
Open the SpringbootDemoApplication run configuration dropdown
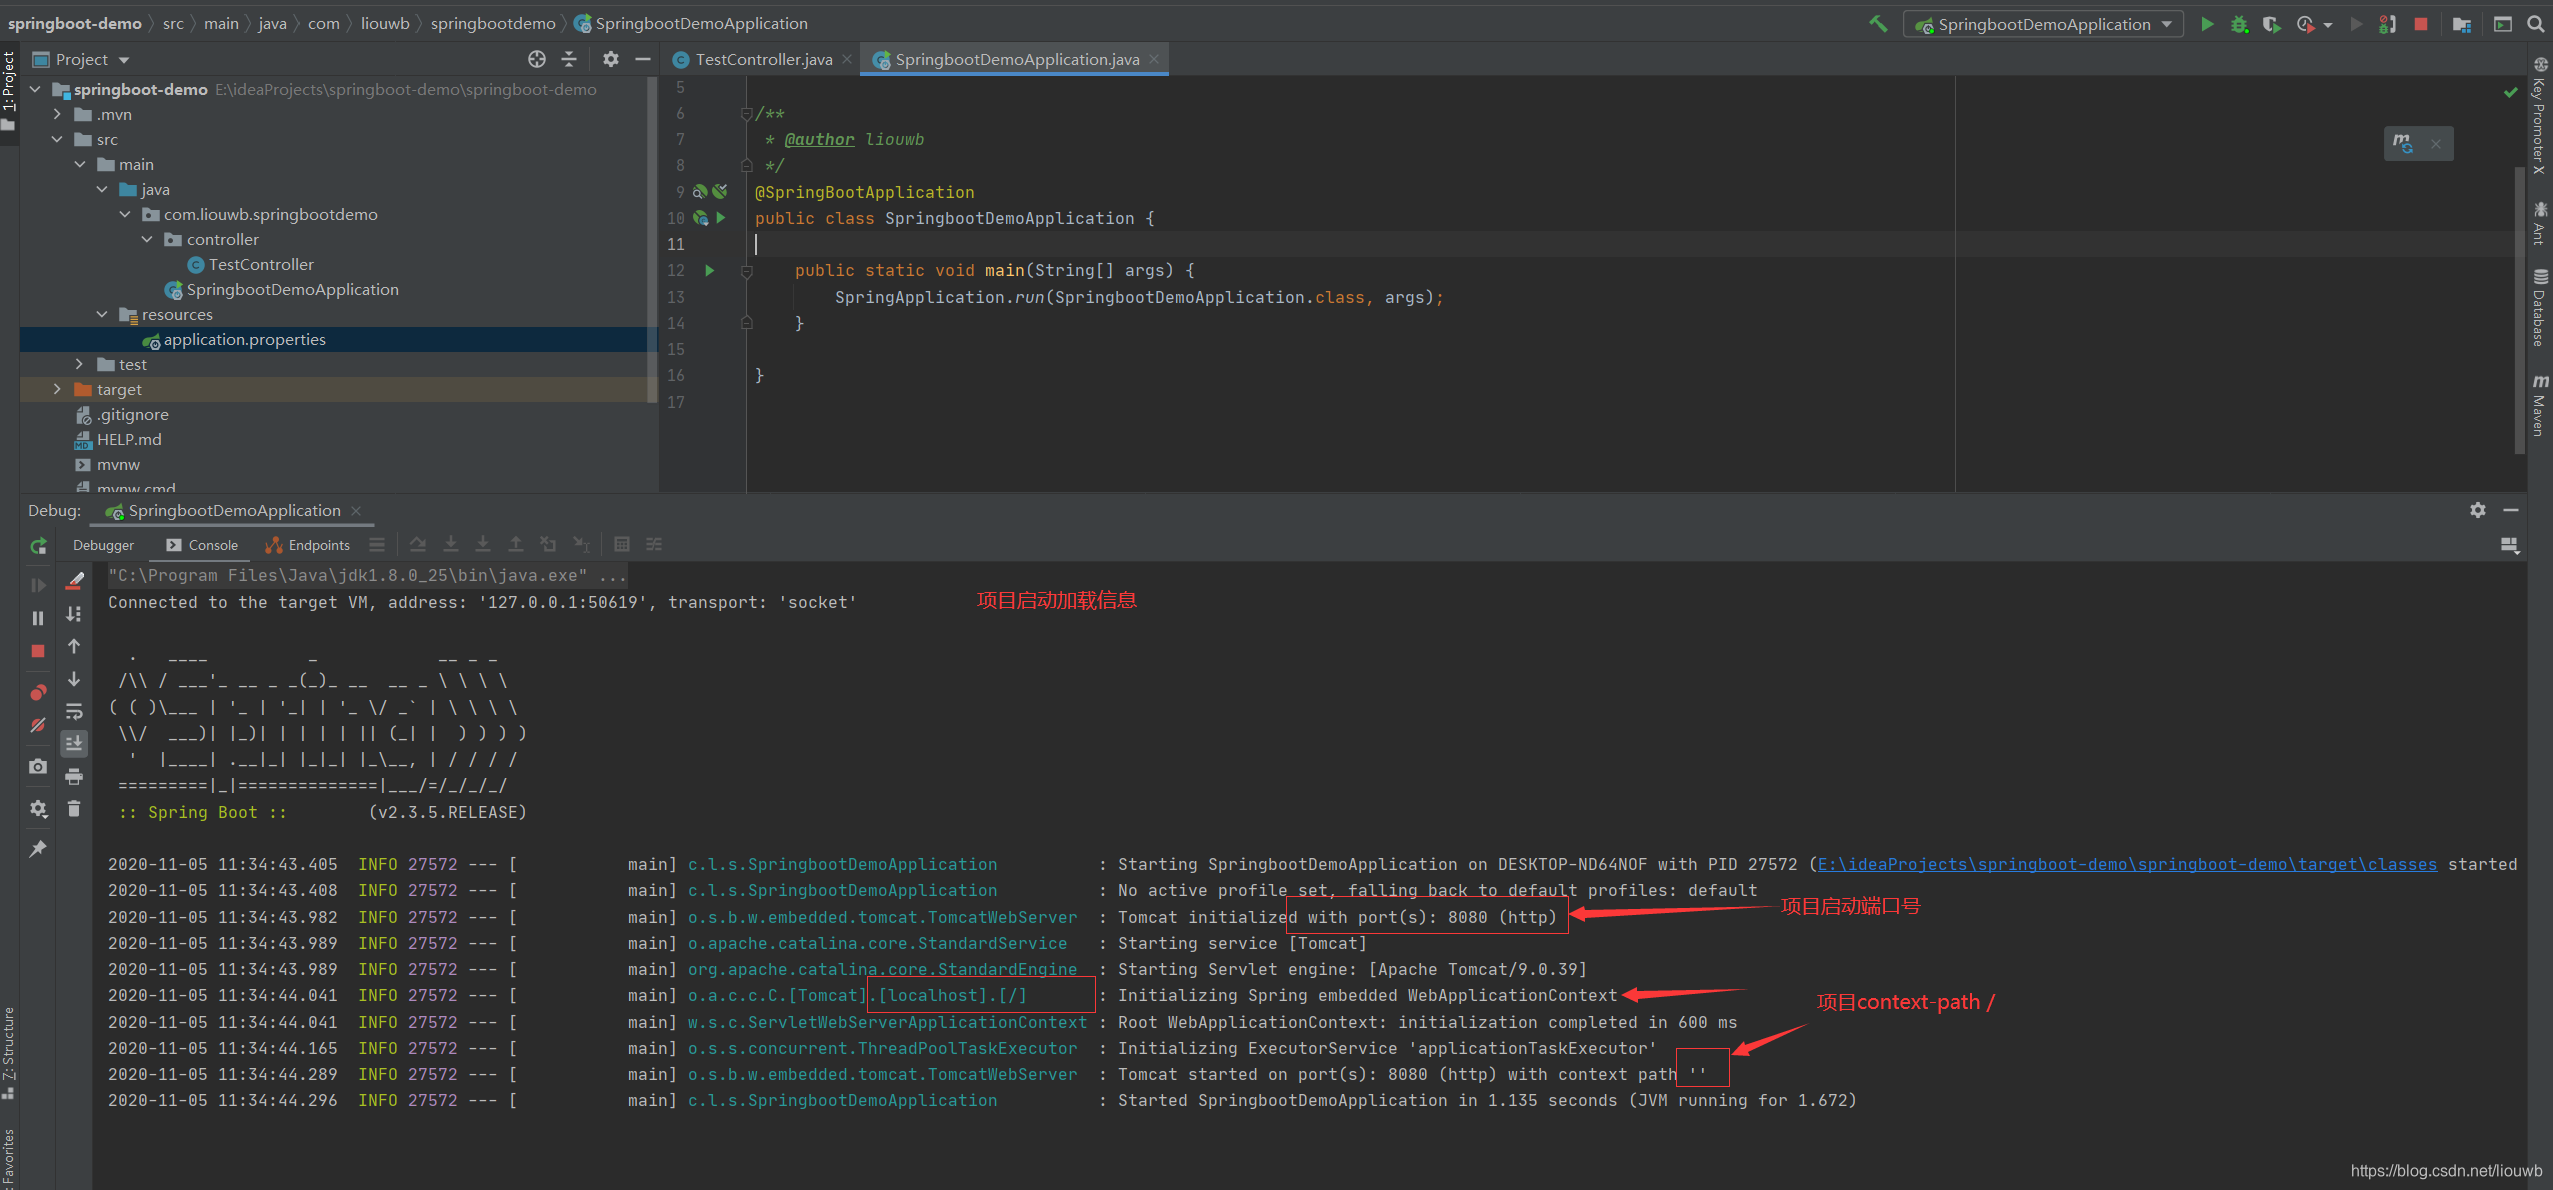2043,24
